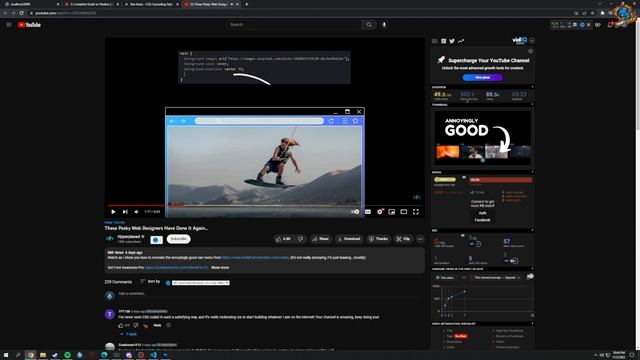Viewport: 640px width, 360px height.
Task: Open vidIQ panel list menu icon
Action: pyautogui.click(x=434, y=41)
